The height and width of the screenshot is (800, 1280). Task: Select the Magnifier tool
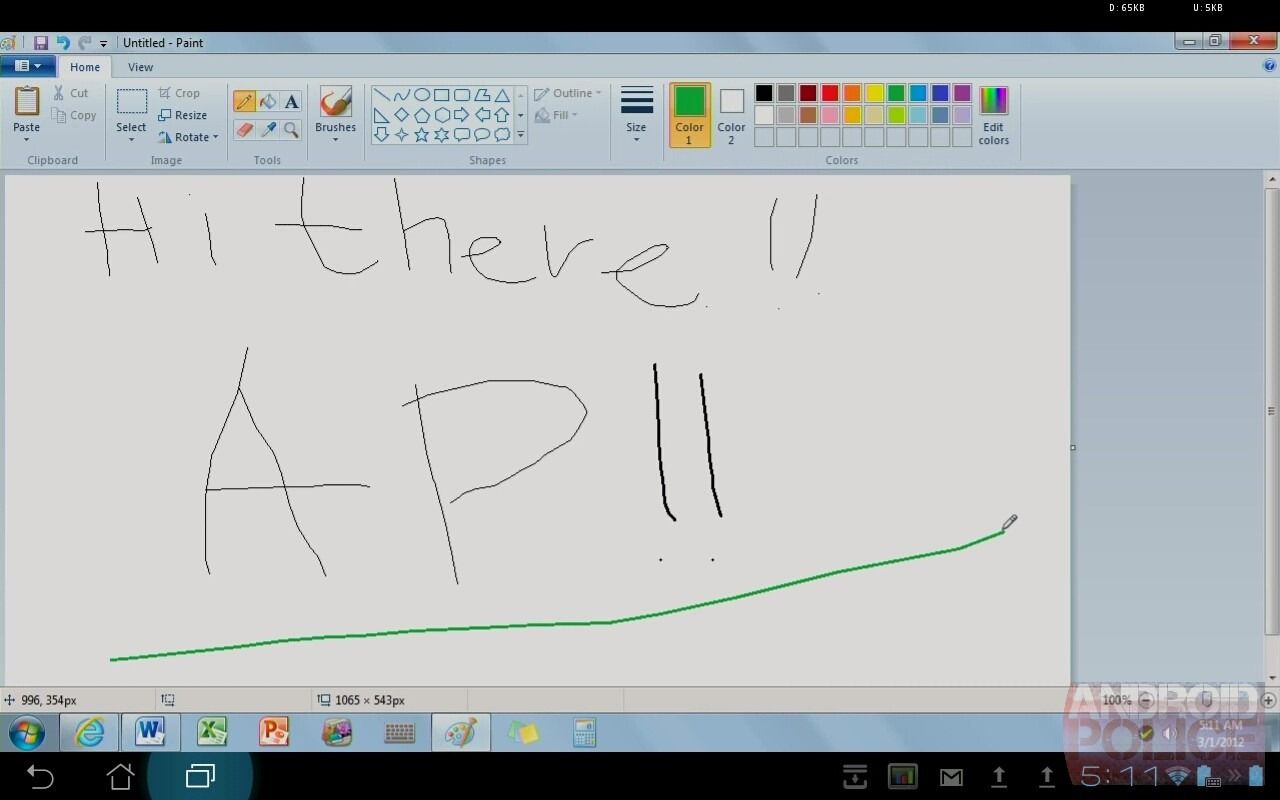(x=291, y=130)
